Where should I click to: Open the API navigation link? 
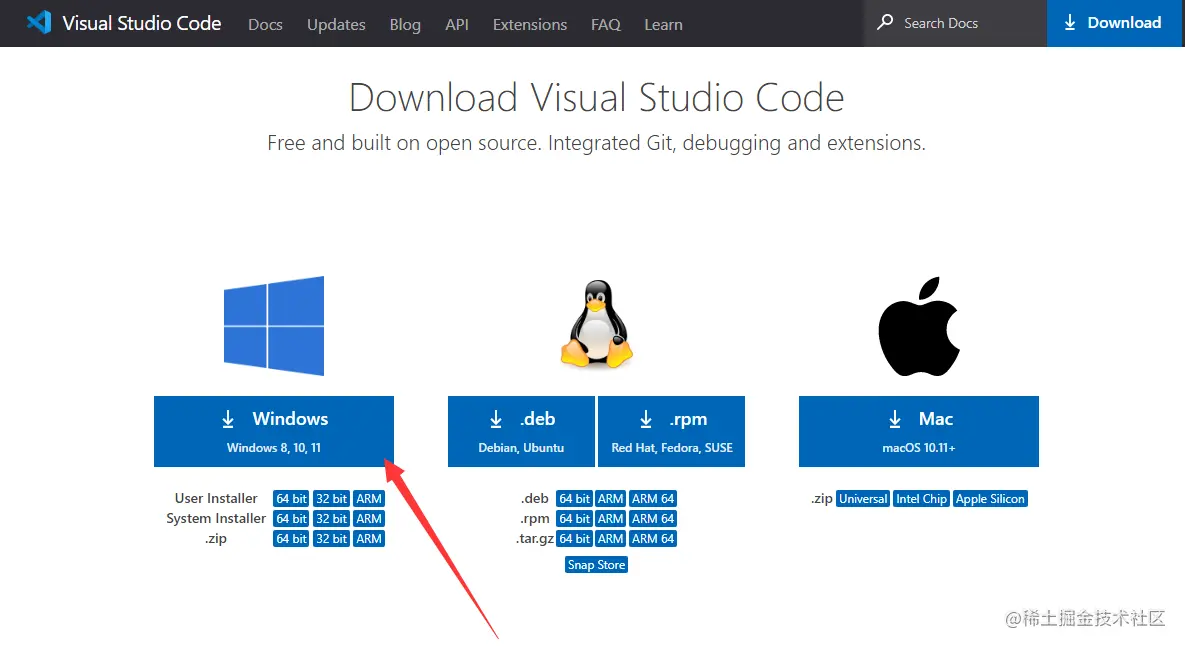pyautogui.click(x=456, y=24)
